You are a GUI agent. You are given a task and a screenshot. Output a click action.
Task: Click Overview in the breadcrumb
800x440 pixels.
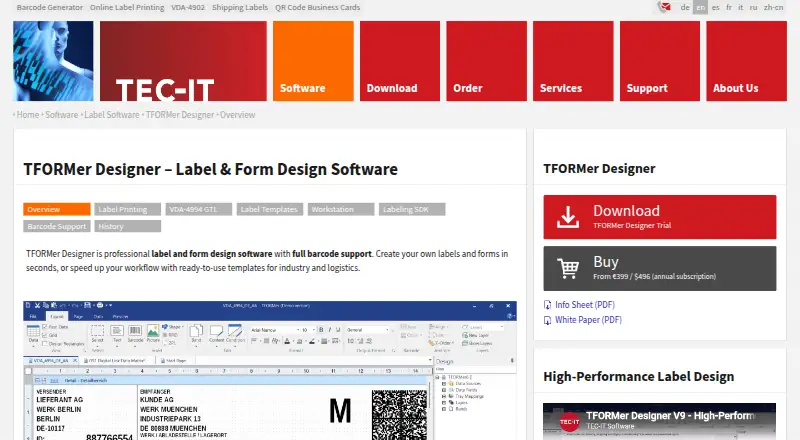[237, 115]
